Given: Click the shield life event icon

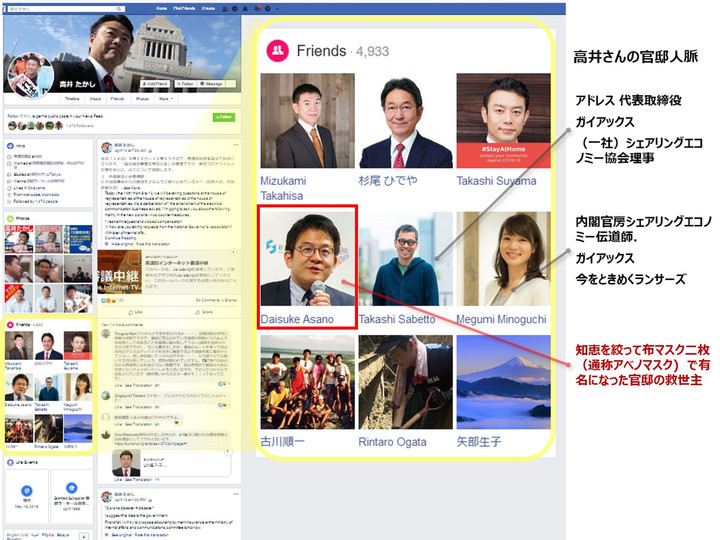Looking at the screenshot, I should pyautogui.click(x=27, y=491).
